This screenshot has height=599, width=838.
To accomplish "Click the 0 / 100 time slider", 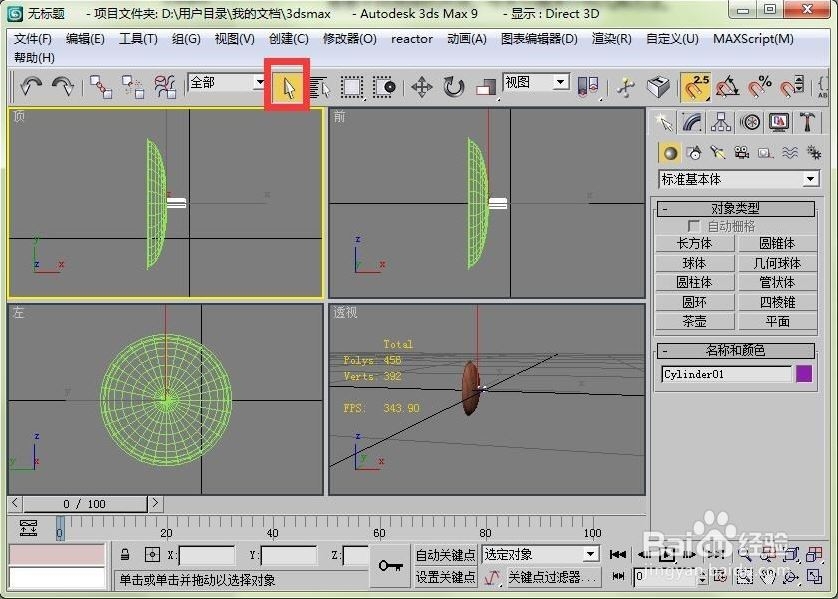I will point(84,504).
